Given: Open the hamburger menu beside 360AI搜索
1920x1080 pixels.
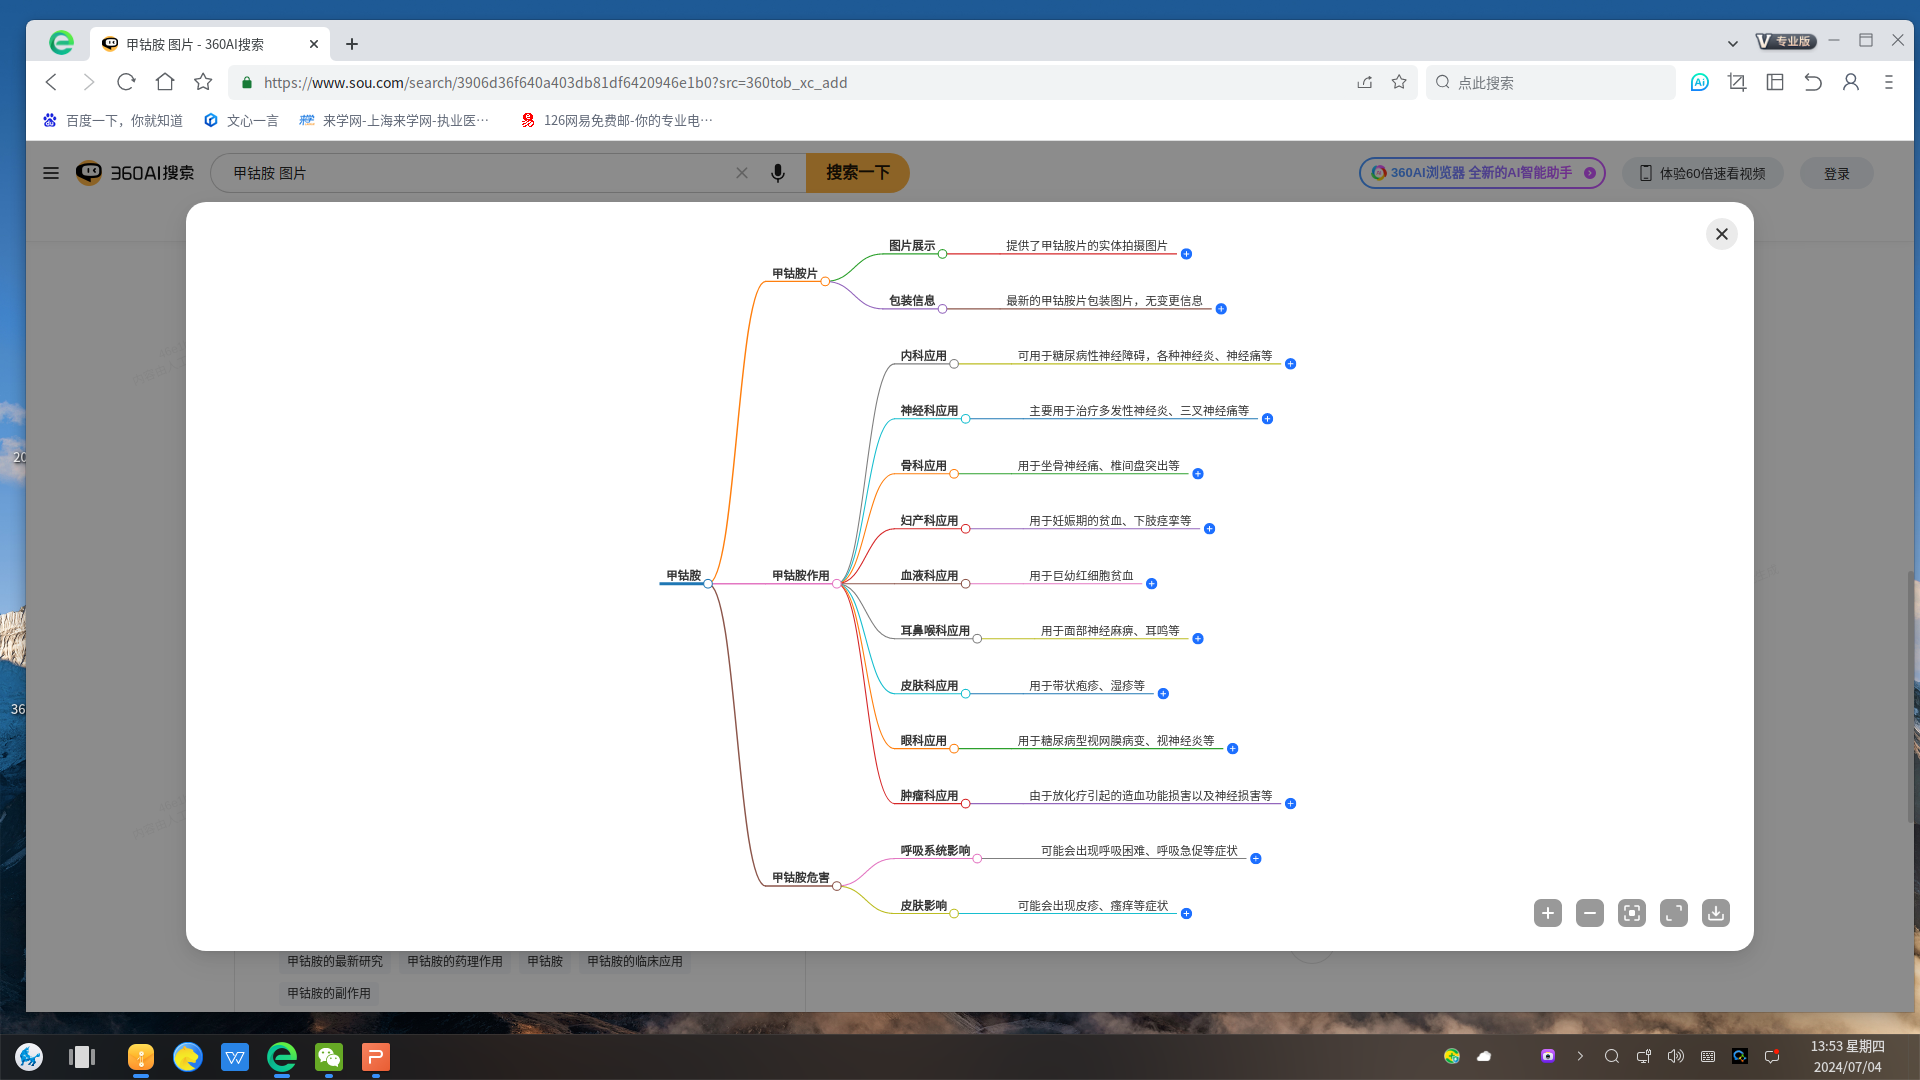Looking at the screenshot, I should pyautogui.click(x=51, y=173).
